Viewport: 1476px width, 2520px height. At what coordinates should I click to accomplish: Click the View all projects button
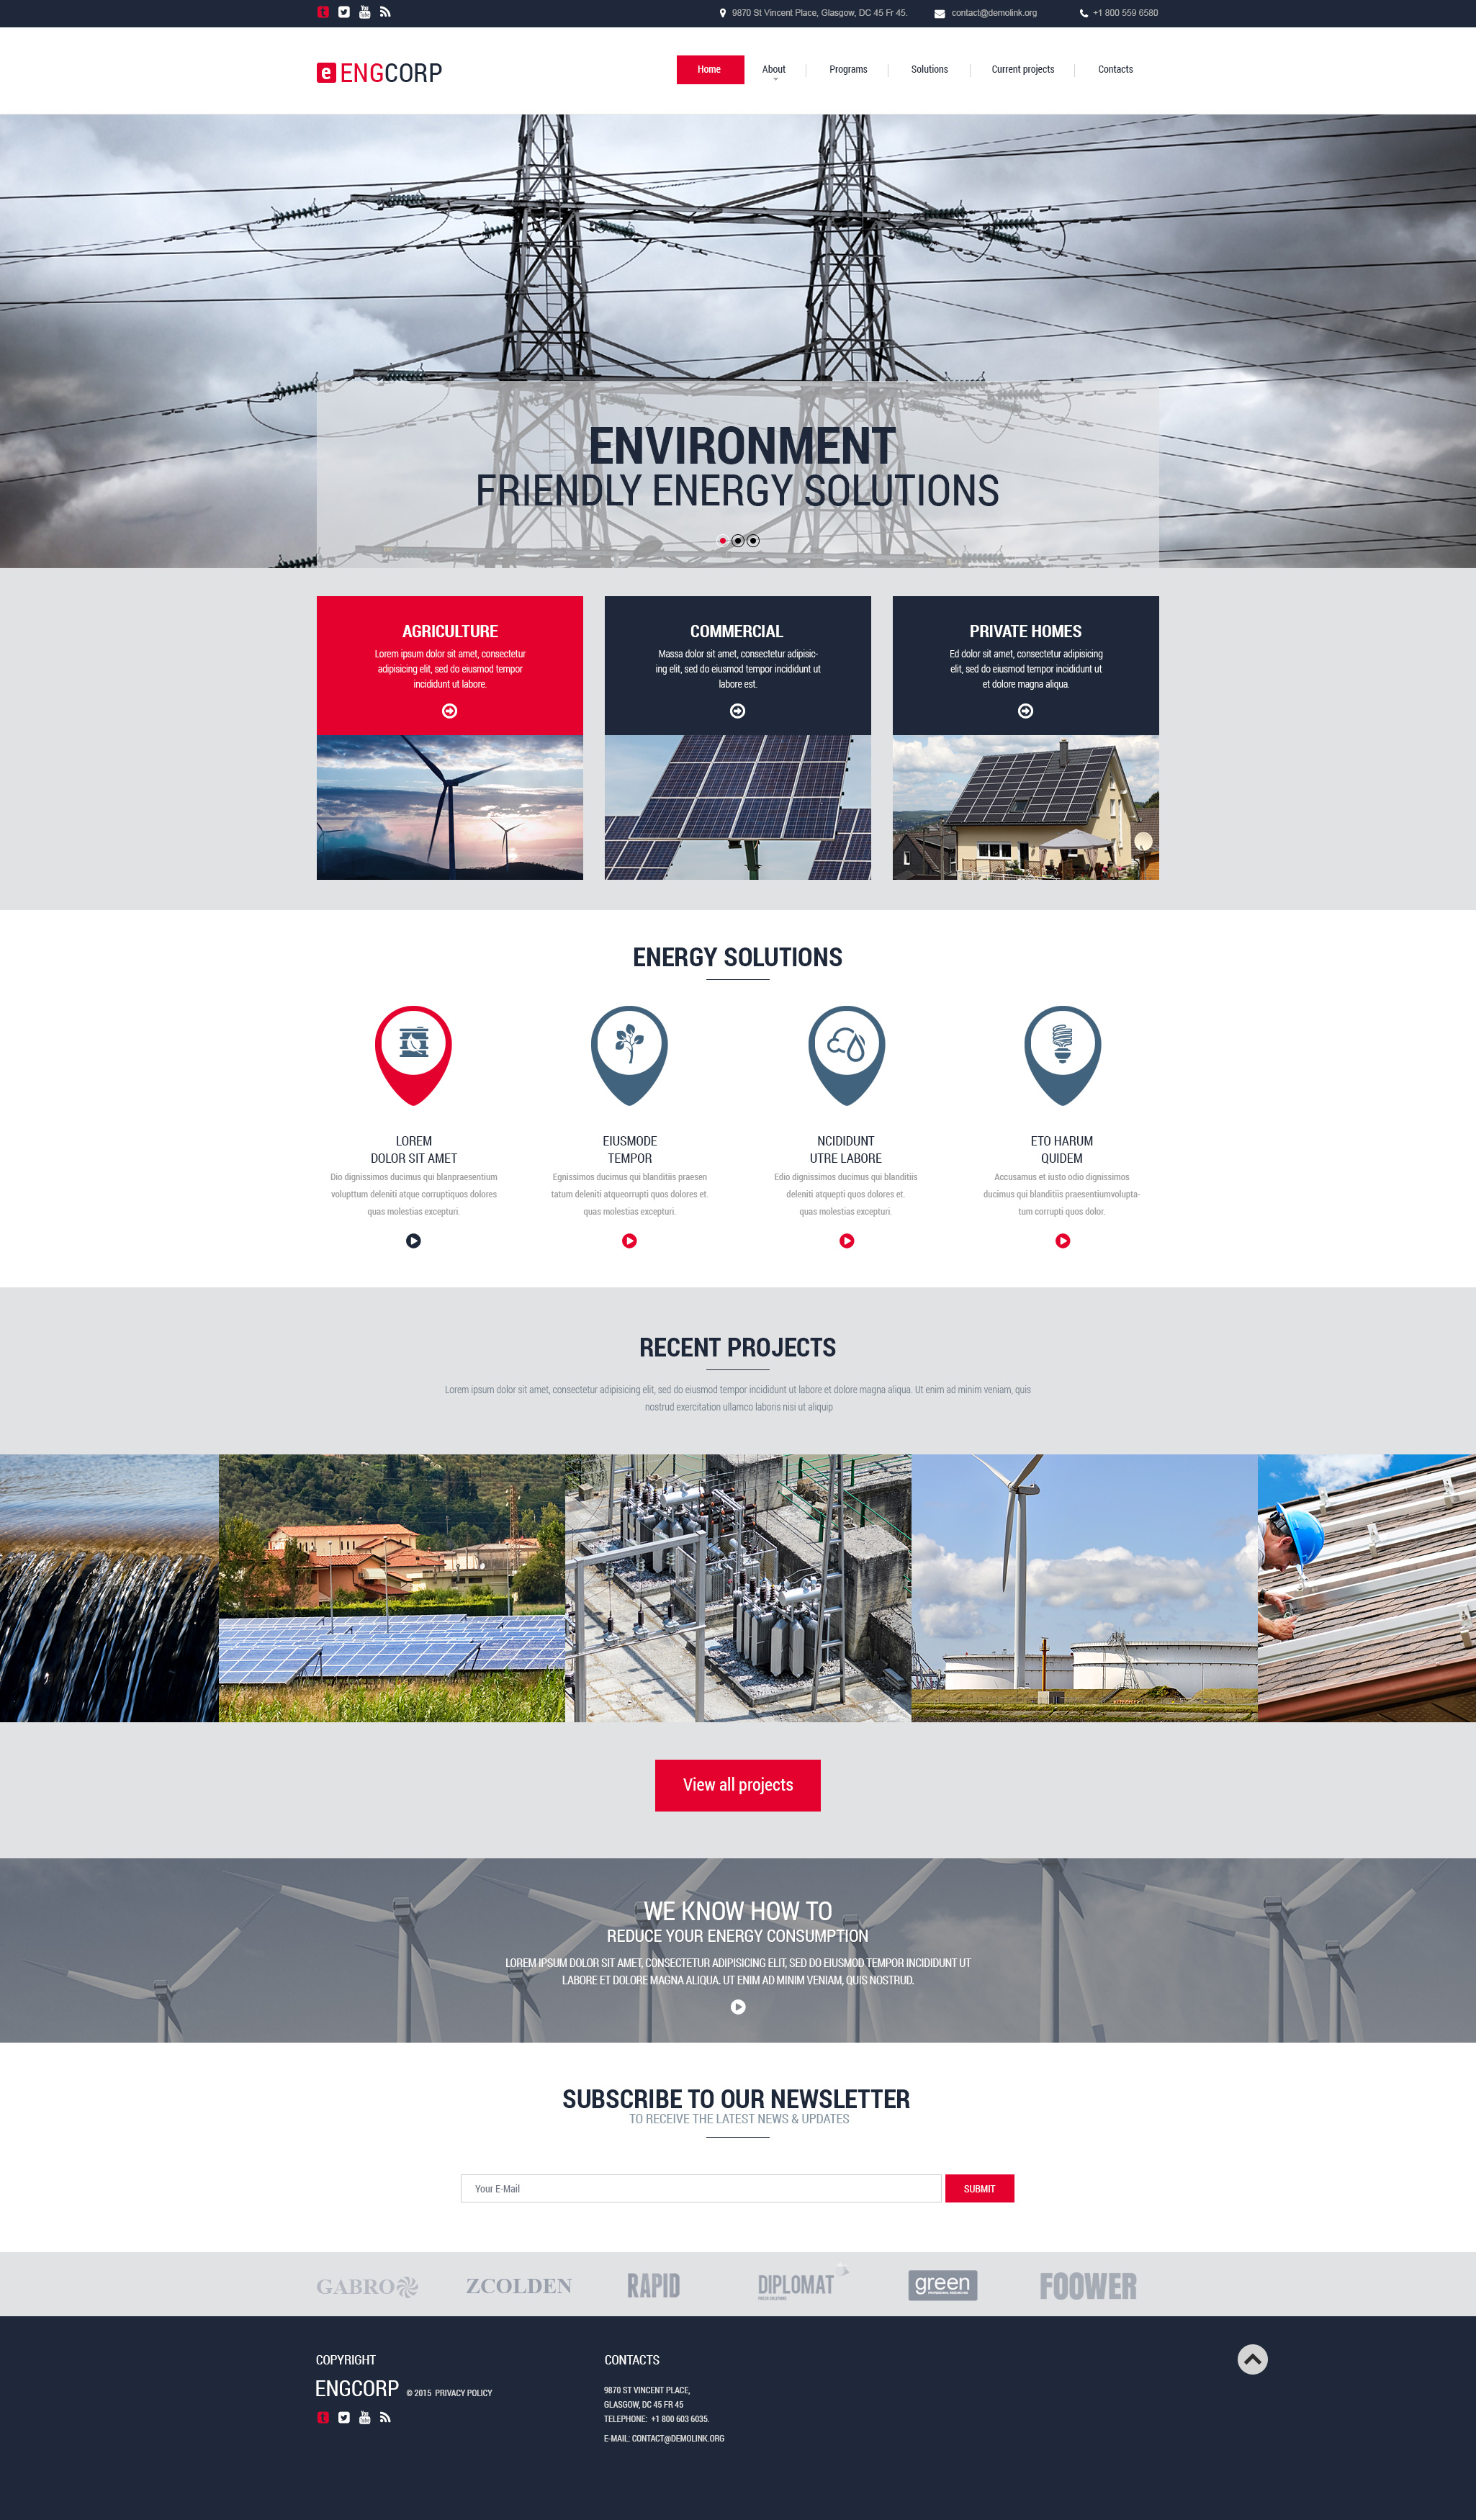coord(737,1786)
